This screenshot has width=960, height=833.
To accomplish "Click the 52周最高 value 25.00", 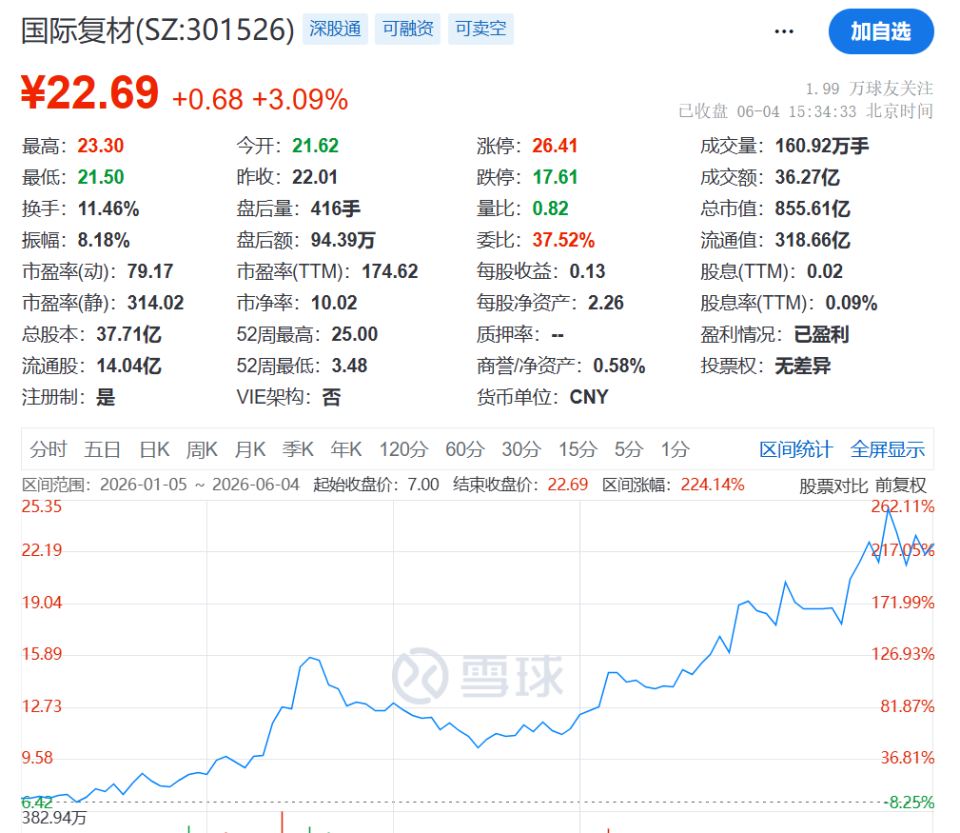I will (354, 334).
